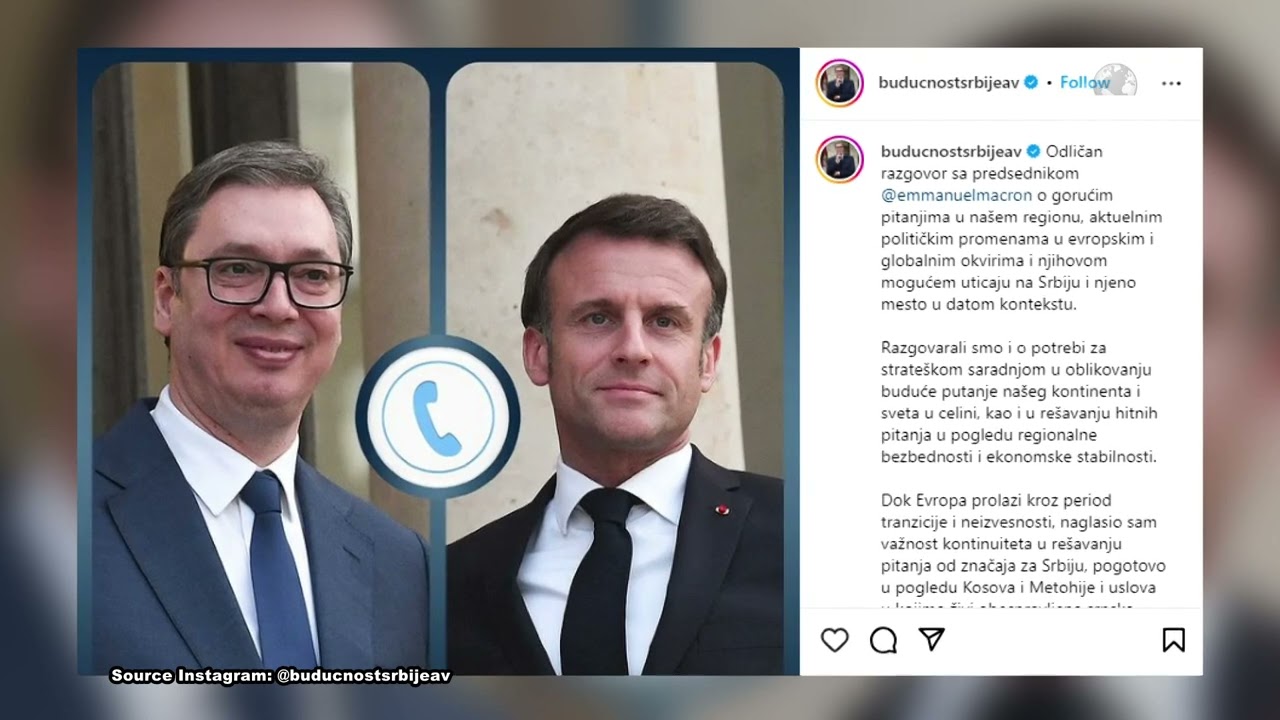Open caption profile avatar beside the username
Screen dimensions: 1280x720
point(839,159)
